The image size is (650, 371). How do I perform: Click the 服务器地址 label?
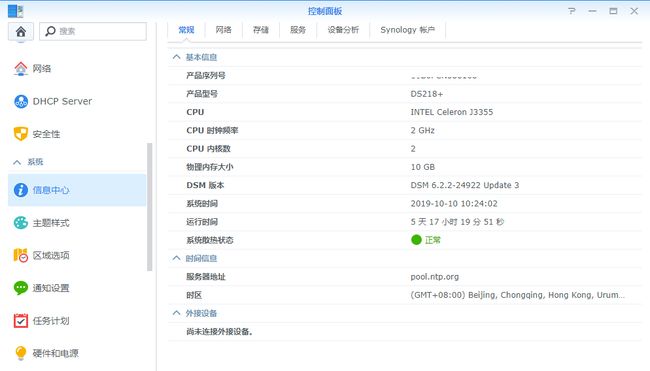click(x=206, y=276)
